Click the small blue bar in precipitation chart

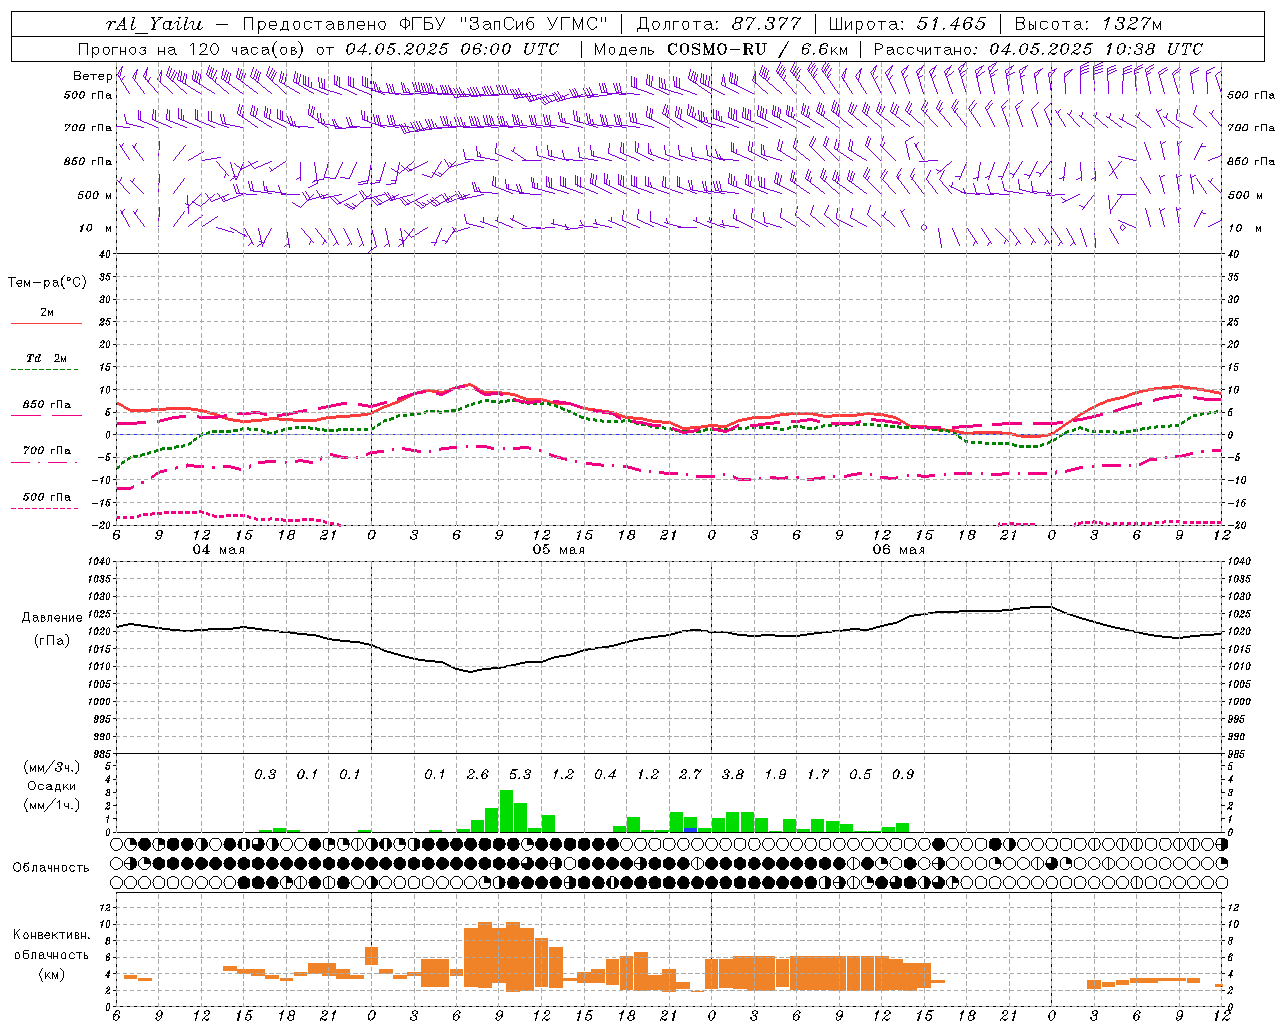tap(690, 830)
